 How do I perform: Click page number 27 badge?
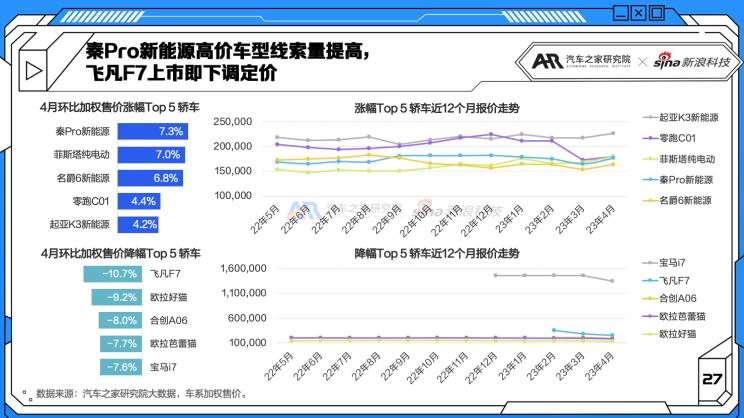(x=712, y=379)
